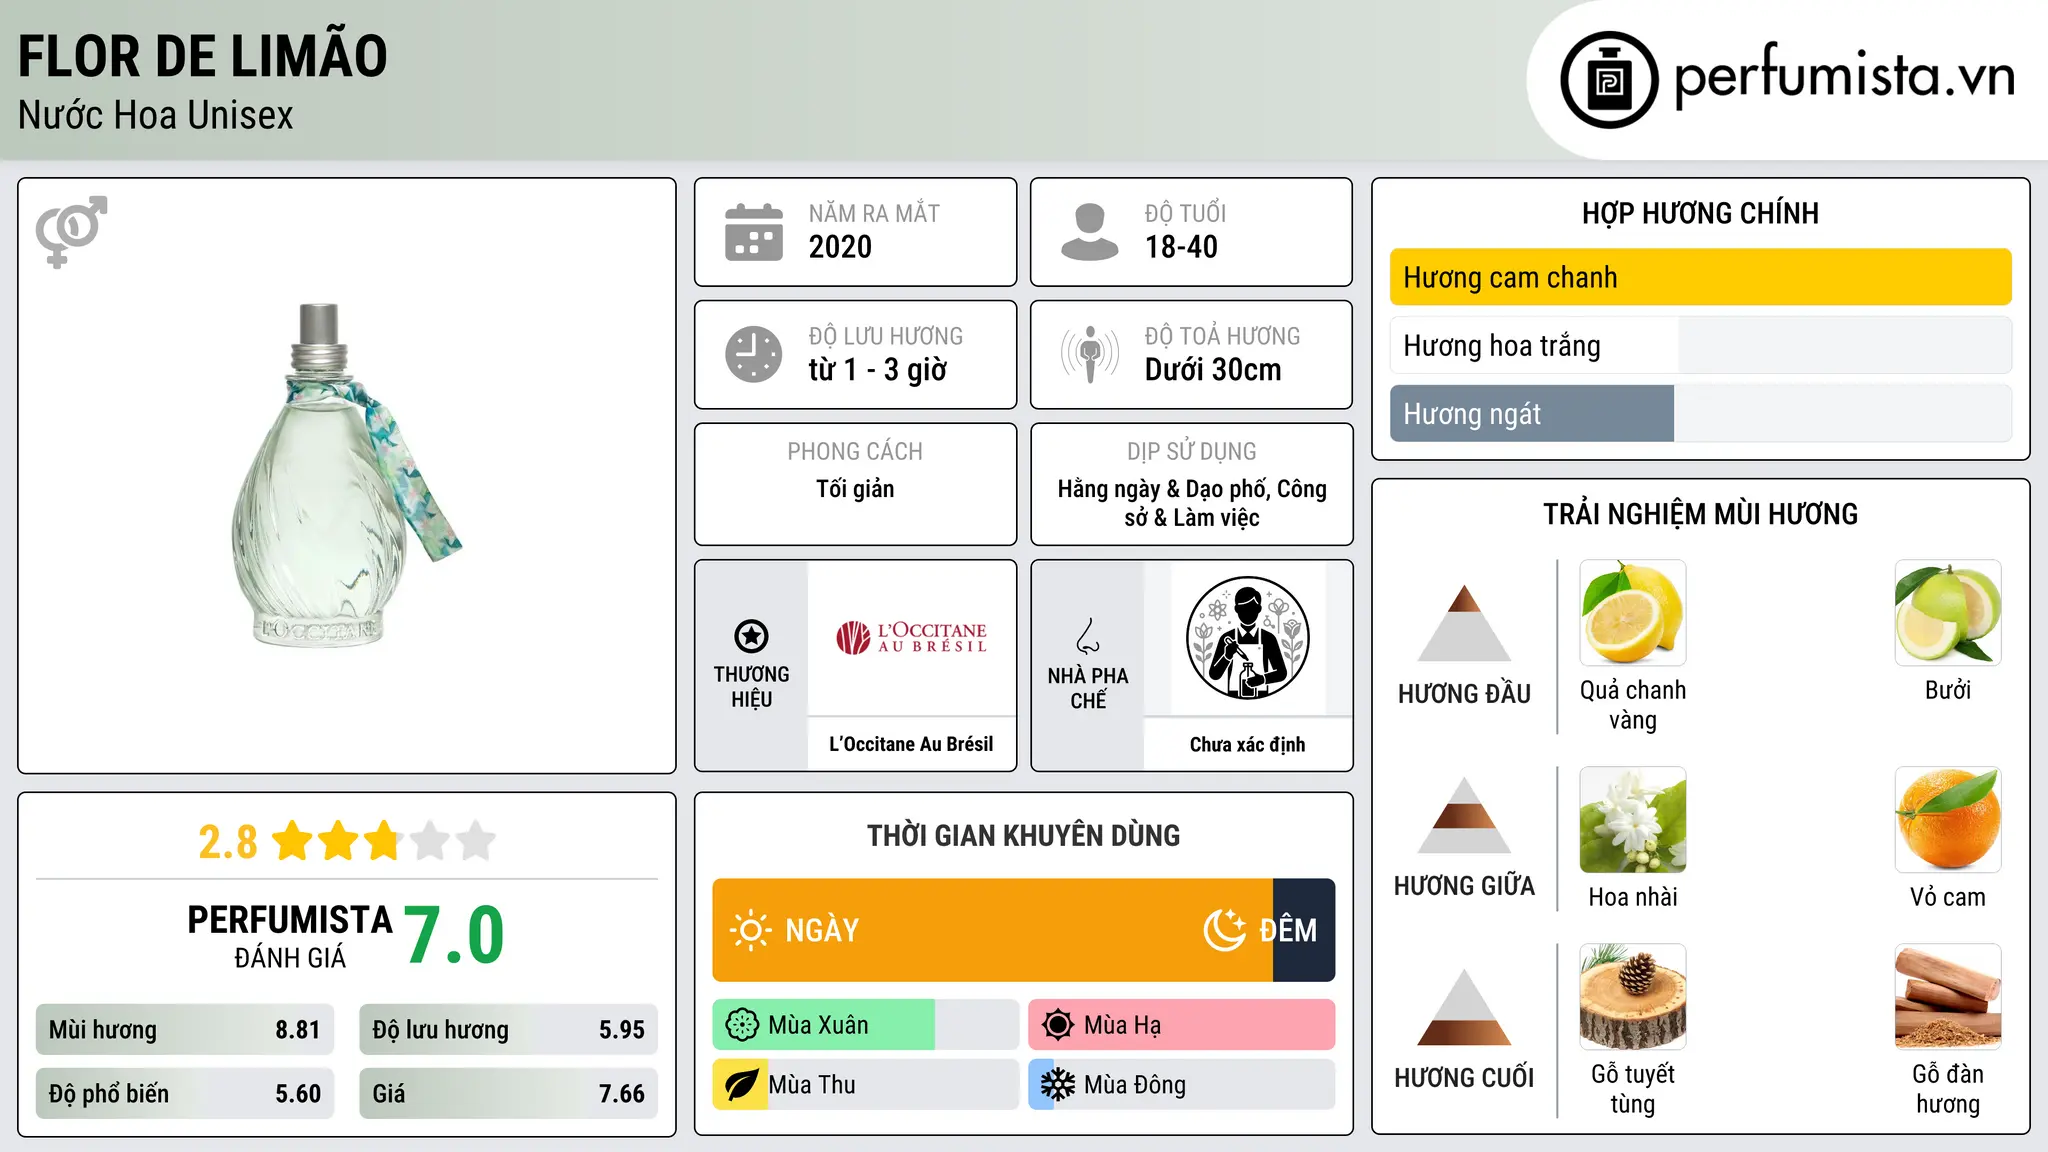Click the Giá 7.66 score box
2048x1152 pixels.
508,1094
